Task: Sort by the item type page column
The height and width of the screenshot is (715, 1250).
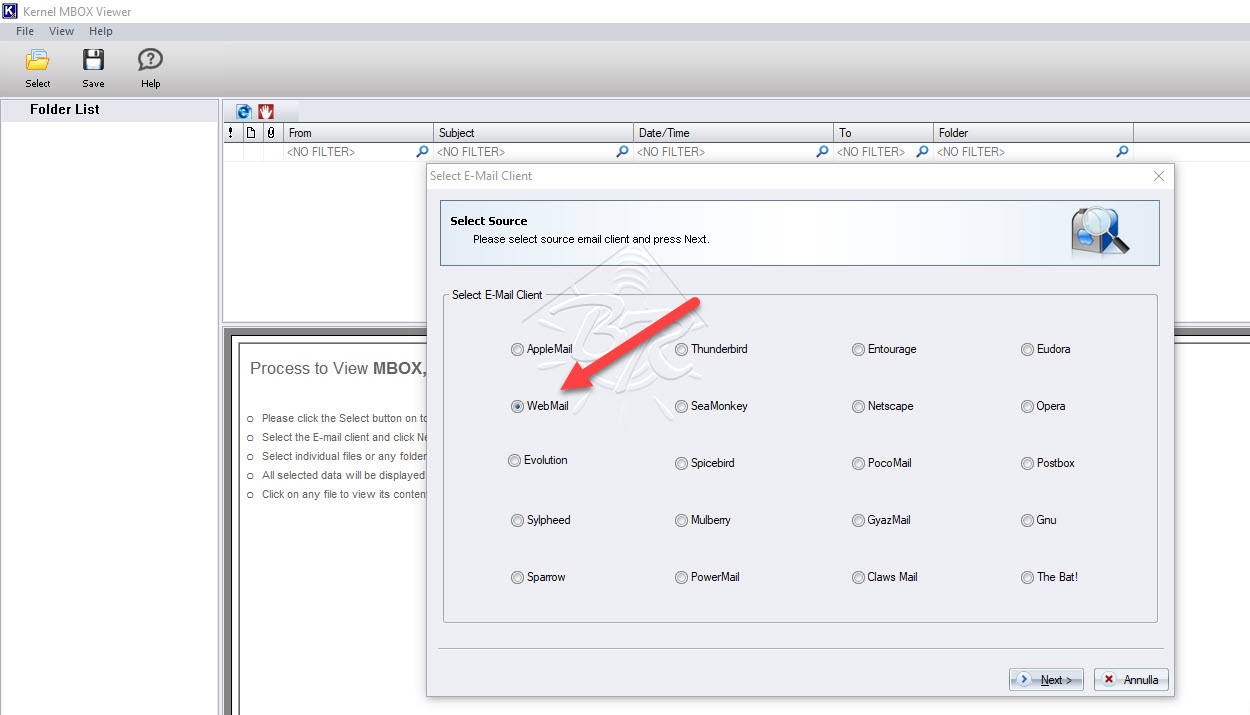Action: (x=252, y=132)
